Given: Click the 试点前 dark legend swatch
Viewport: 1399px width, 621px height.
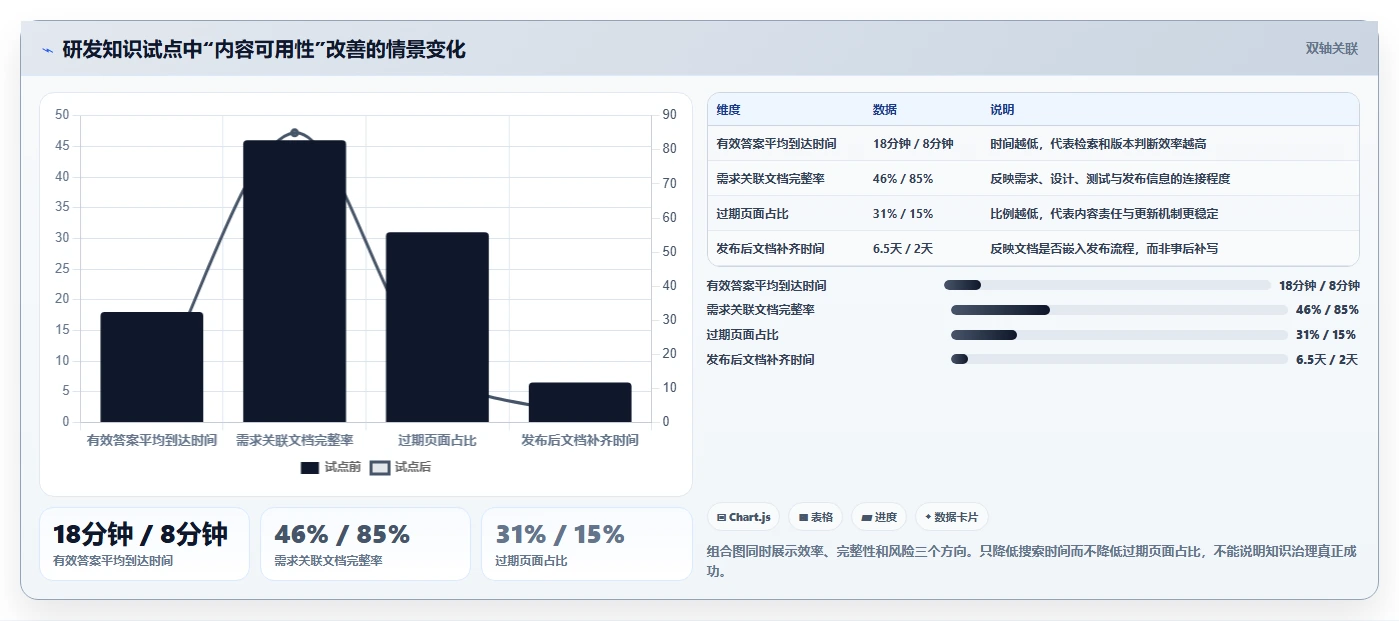Looking at the screenshot, I should point(310,468).
